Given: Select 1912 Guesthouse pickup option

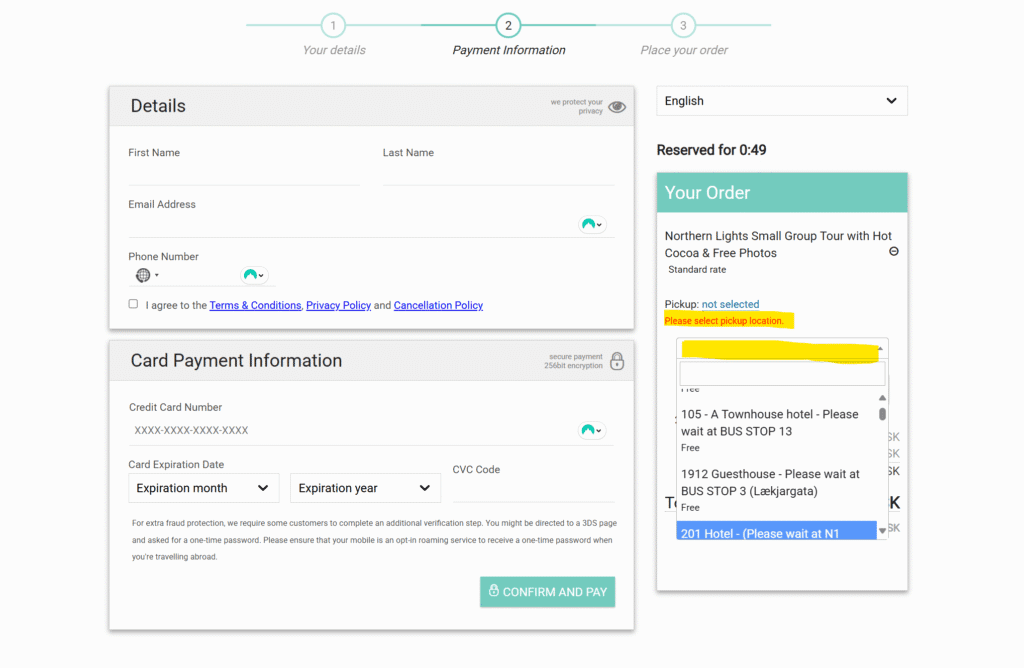Looking at the screenshot, I should [770, 482].
